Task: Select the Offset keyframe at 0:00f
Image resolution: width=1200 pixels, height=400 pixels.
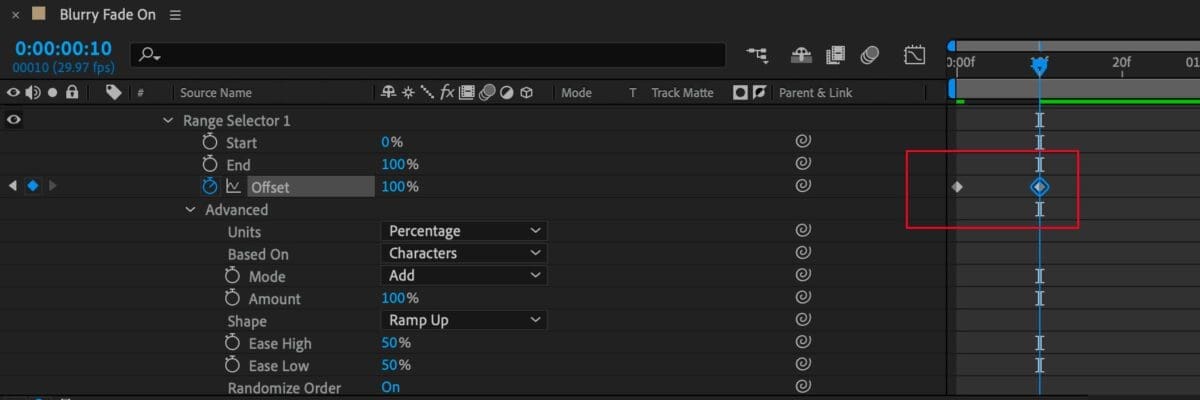Action: 957,187
